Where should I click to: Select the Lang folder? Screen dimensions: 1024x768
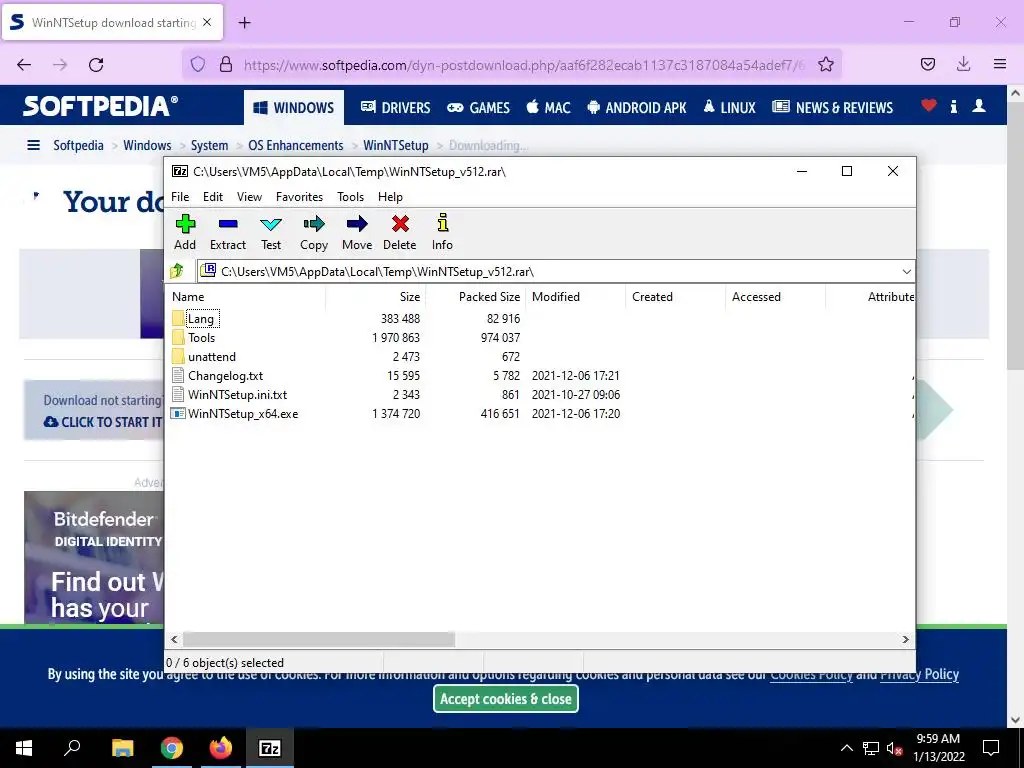[x=200, y=319]
